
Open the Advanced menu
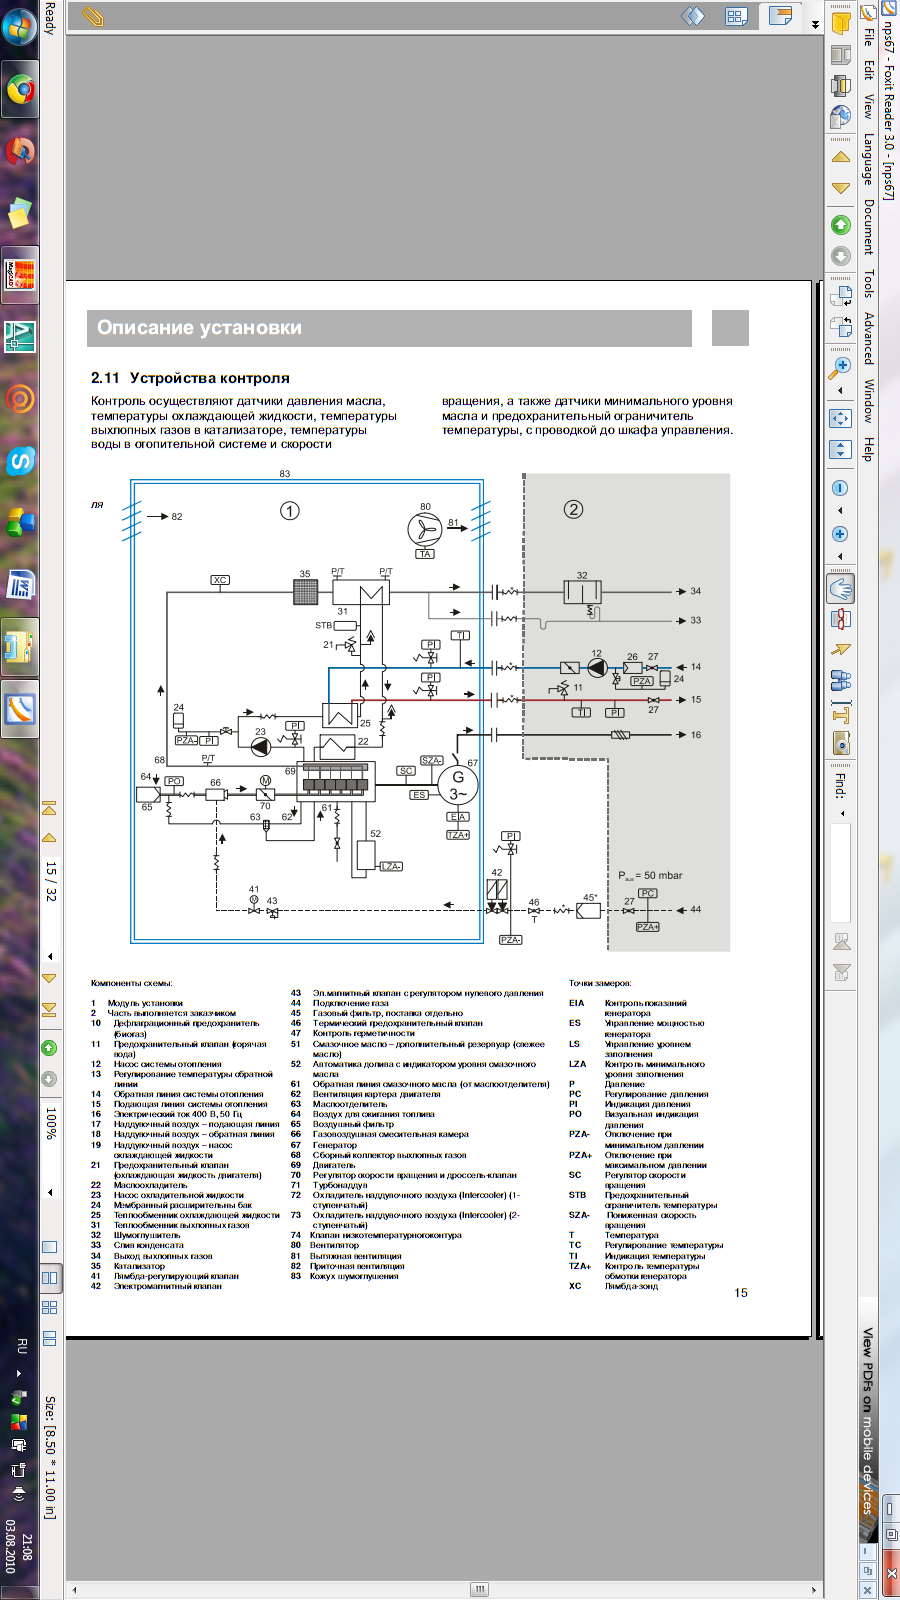tap(868, 338)
